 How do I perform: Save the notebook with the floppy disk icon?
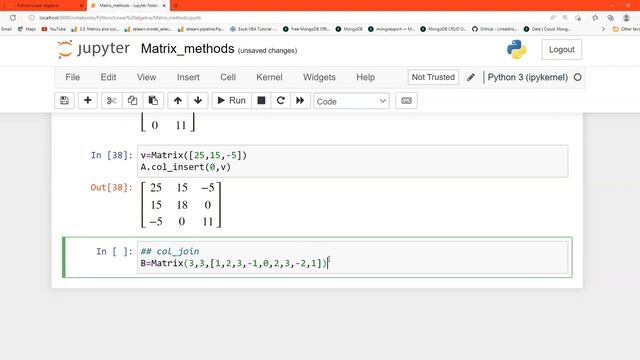click(64, 100)
